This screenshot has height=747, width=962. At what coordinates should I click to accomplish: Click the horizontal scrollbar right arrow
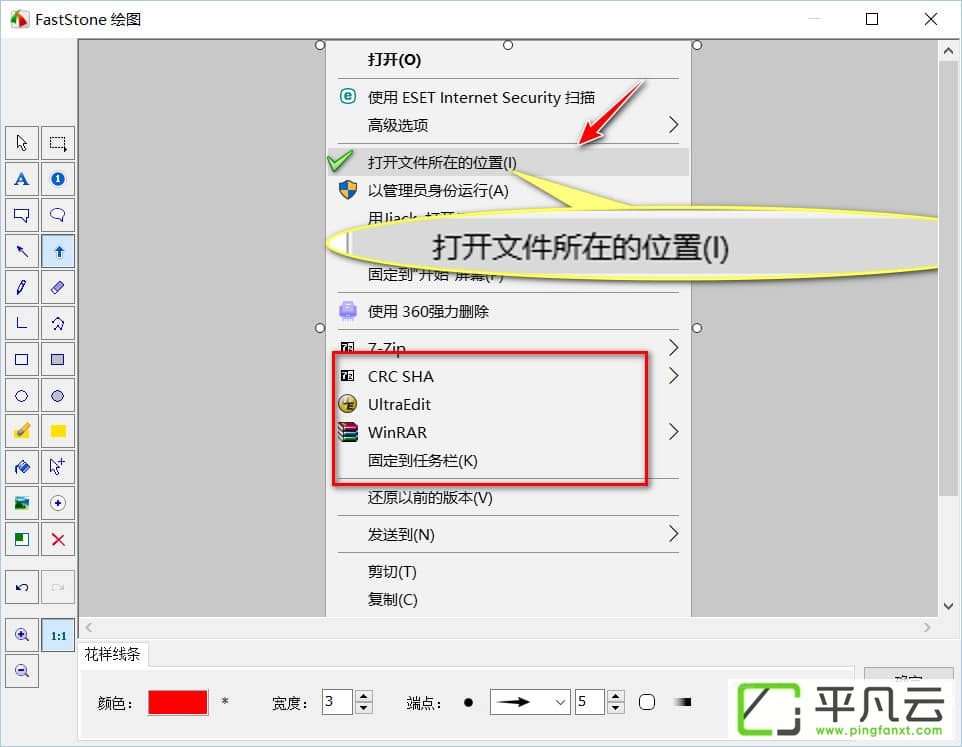coord(926,627)
